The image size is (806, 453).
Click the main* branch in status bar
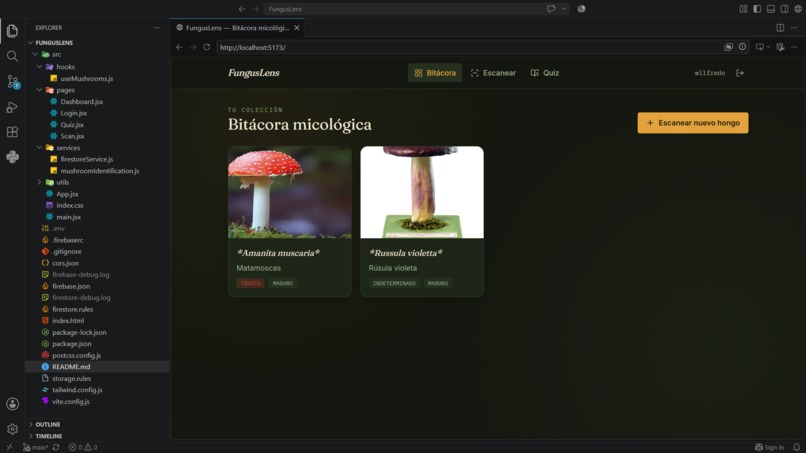click(x=35, y=447)
